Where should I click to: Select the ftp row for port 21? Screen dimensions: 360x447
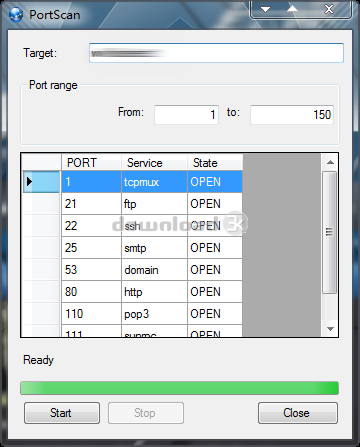(152, 204)
